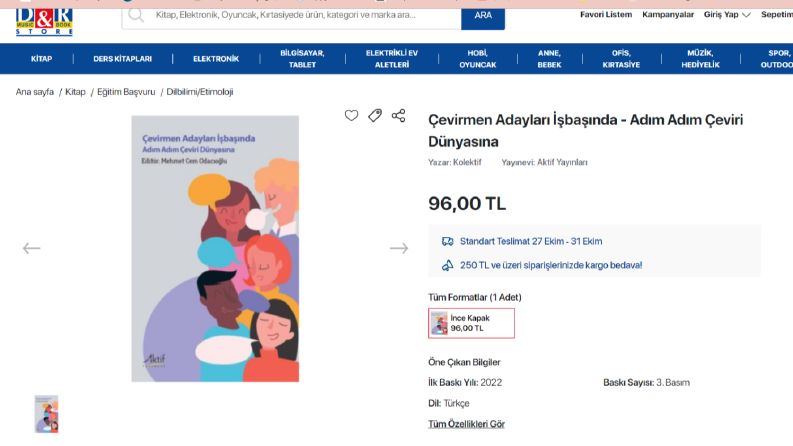Open the BİLGİSAYAR, TABLET menu
The image size is (793, 446).
click(302, 59)
